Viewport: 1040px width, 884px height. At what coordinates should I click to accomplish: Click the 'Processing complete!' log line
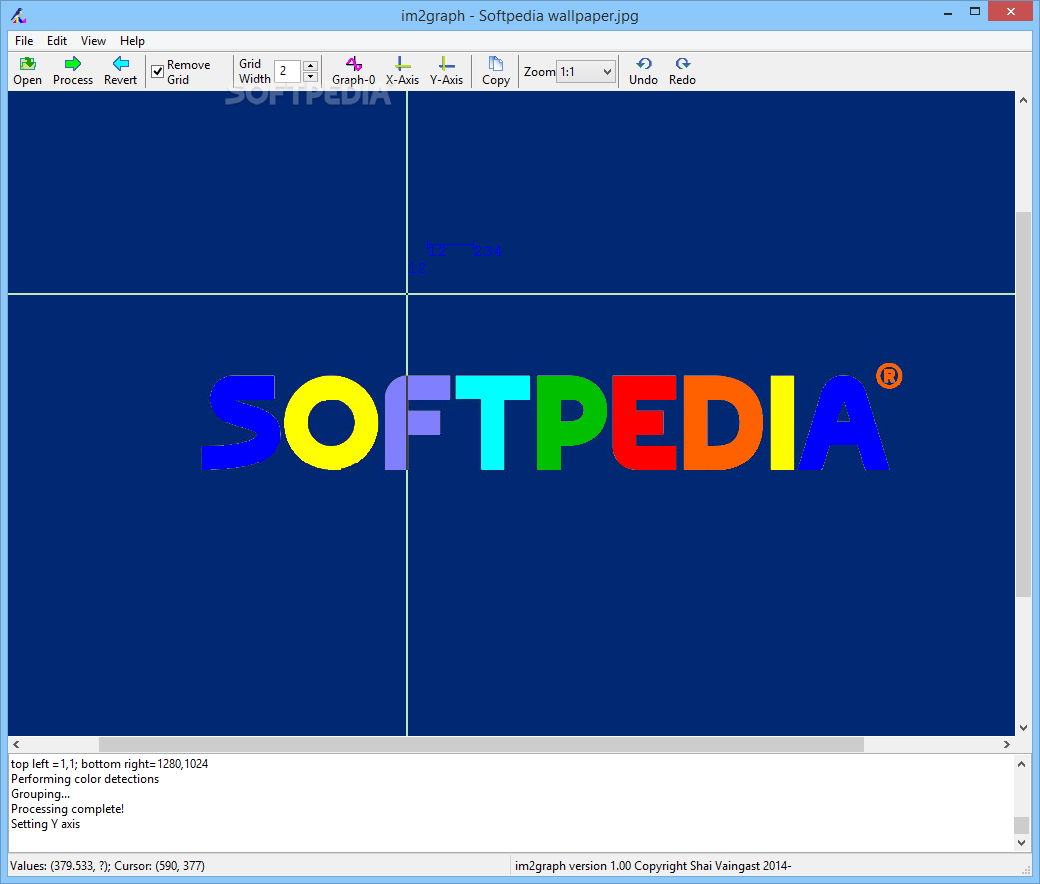pos(68,809)
